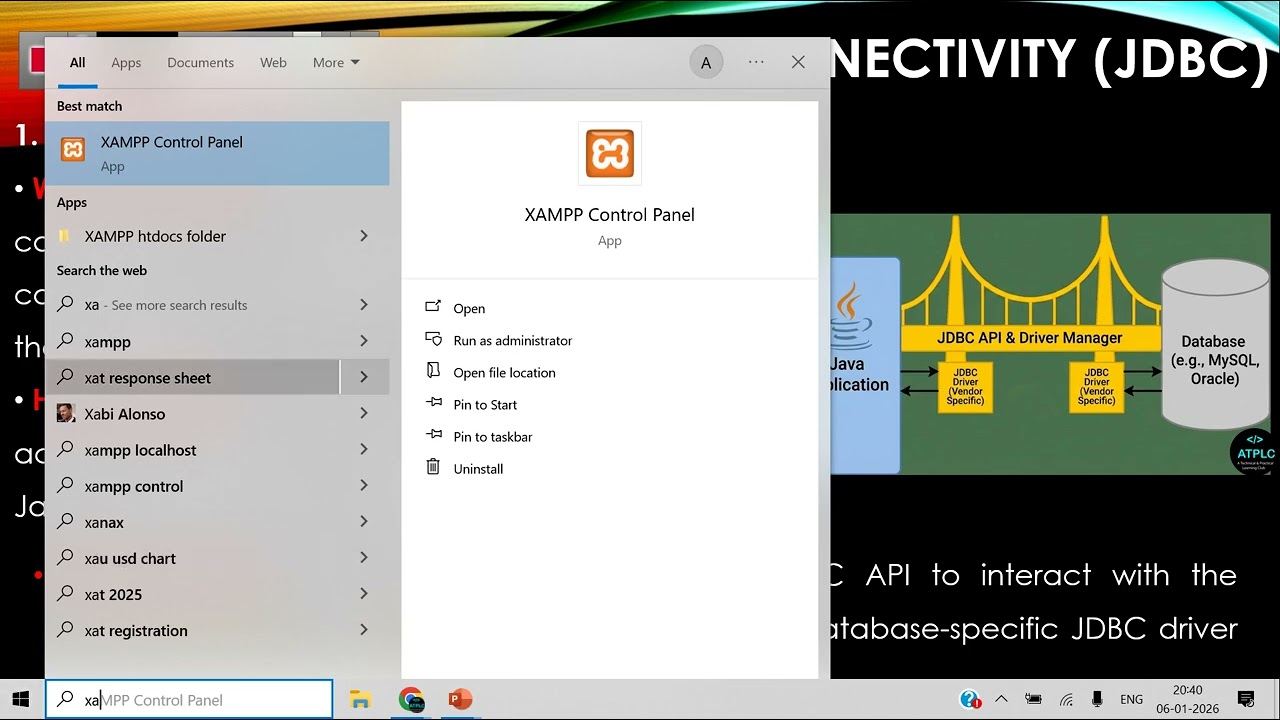Open File Explorer from the taskbar
This screenshot has height=720, width=1280.
pos(360,700)
